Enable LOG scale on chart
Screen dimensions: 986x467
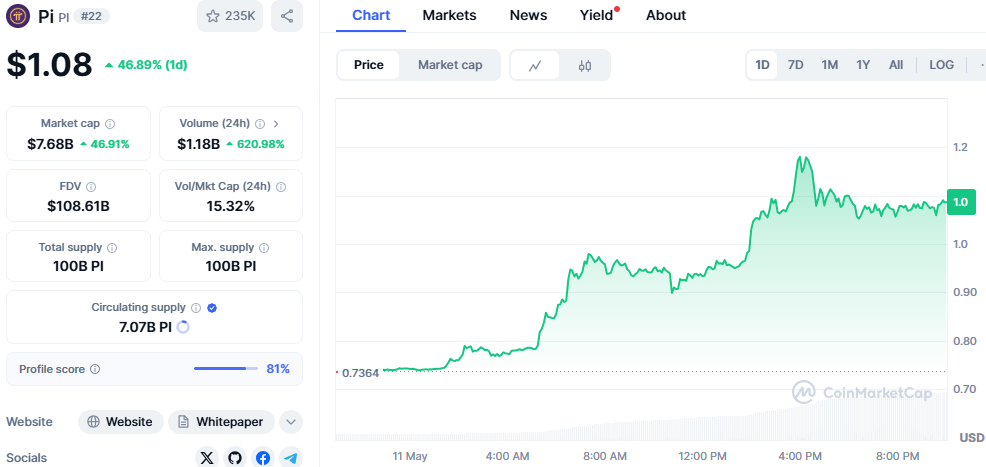tap(941, 65)
